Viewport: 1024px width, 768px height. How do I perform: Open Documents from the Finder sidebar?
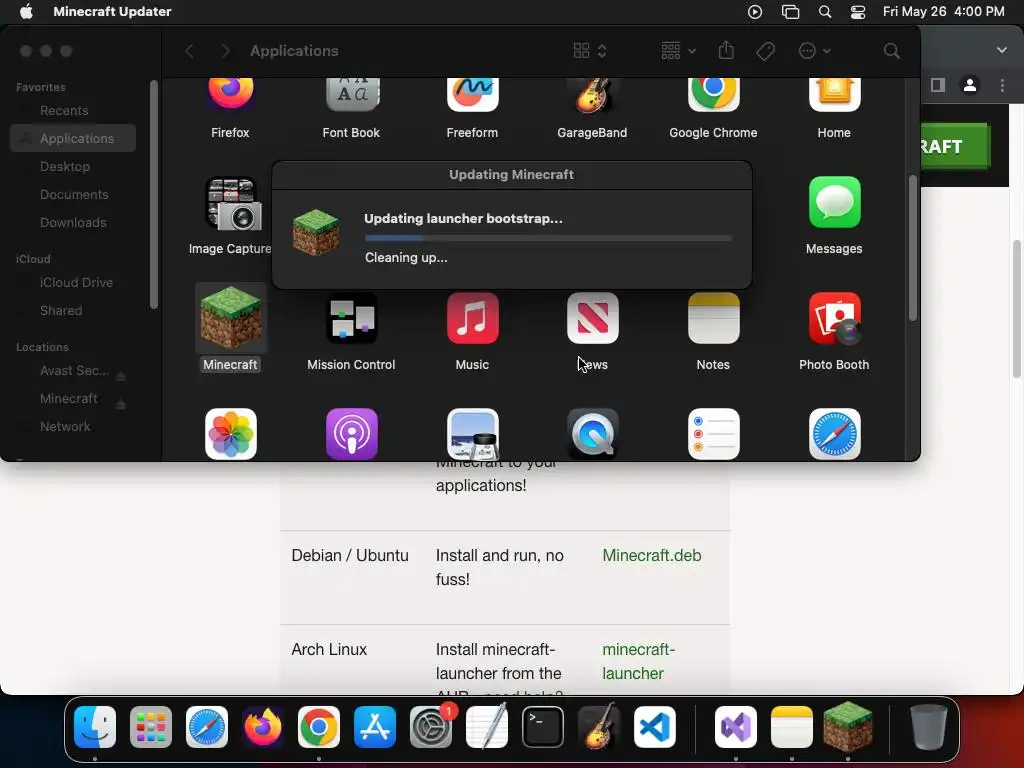[x=73, y=195]
